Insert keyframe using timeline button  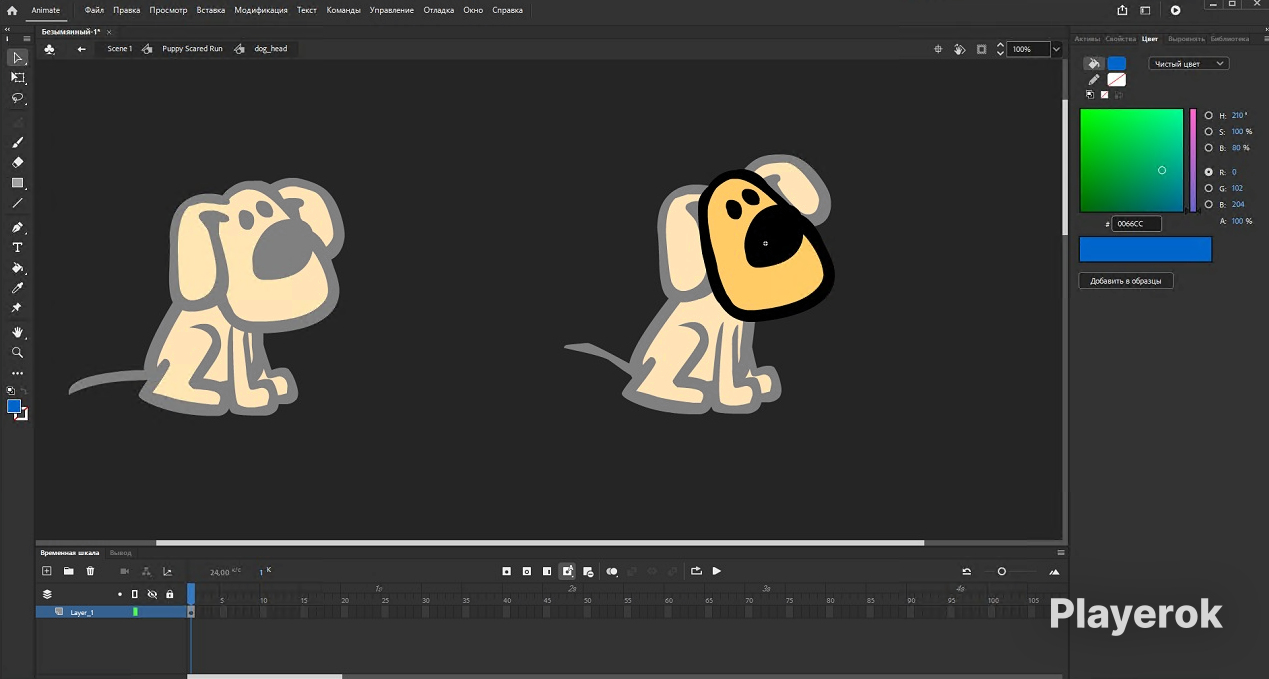click(507, 571)
